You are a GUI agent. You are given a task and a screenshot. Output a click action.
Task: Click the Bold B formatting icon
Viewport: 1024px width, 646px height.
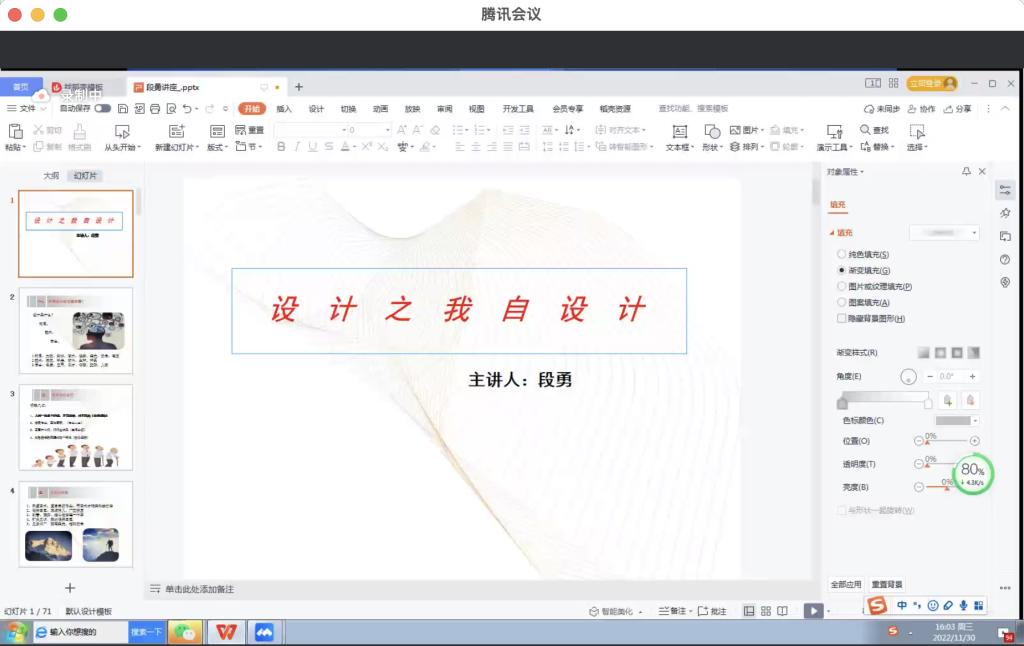[x=281, y=147]
